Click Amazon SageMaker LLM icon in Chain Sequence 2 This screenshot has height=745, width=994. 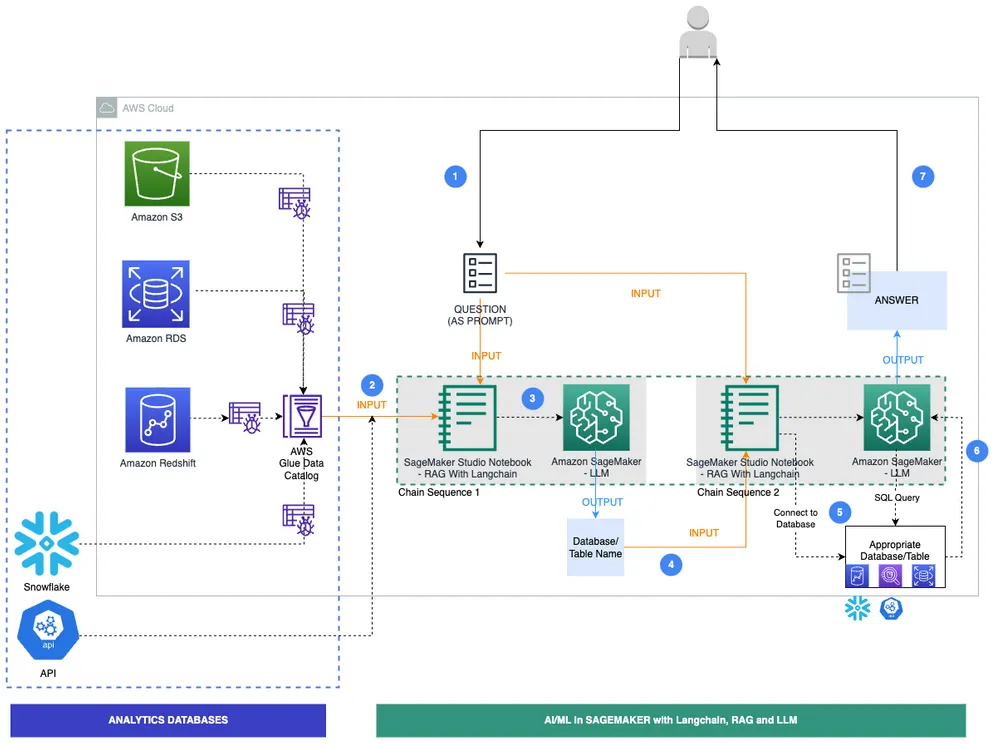896,418
